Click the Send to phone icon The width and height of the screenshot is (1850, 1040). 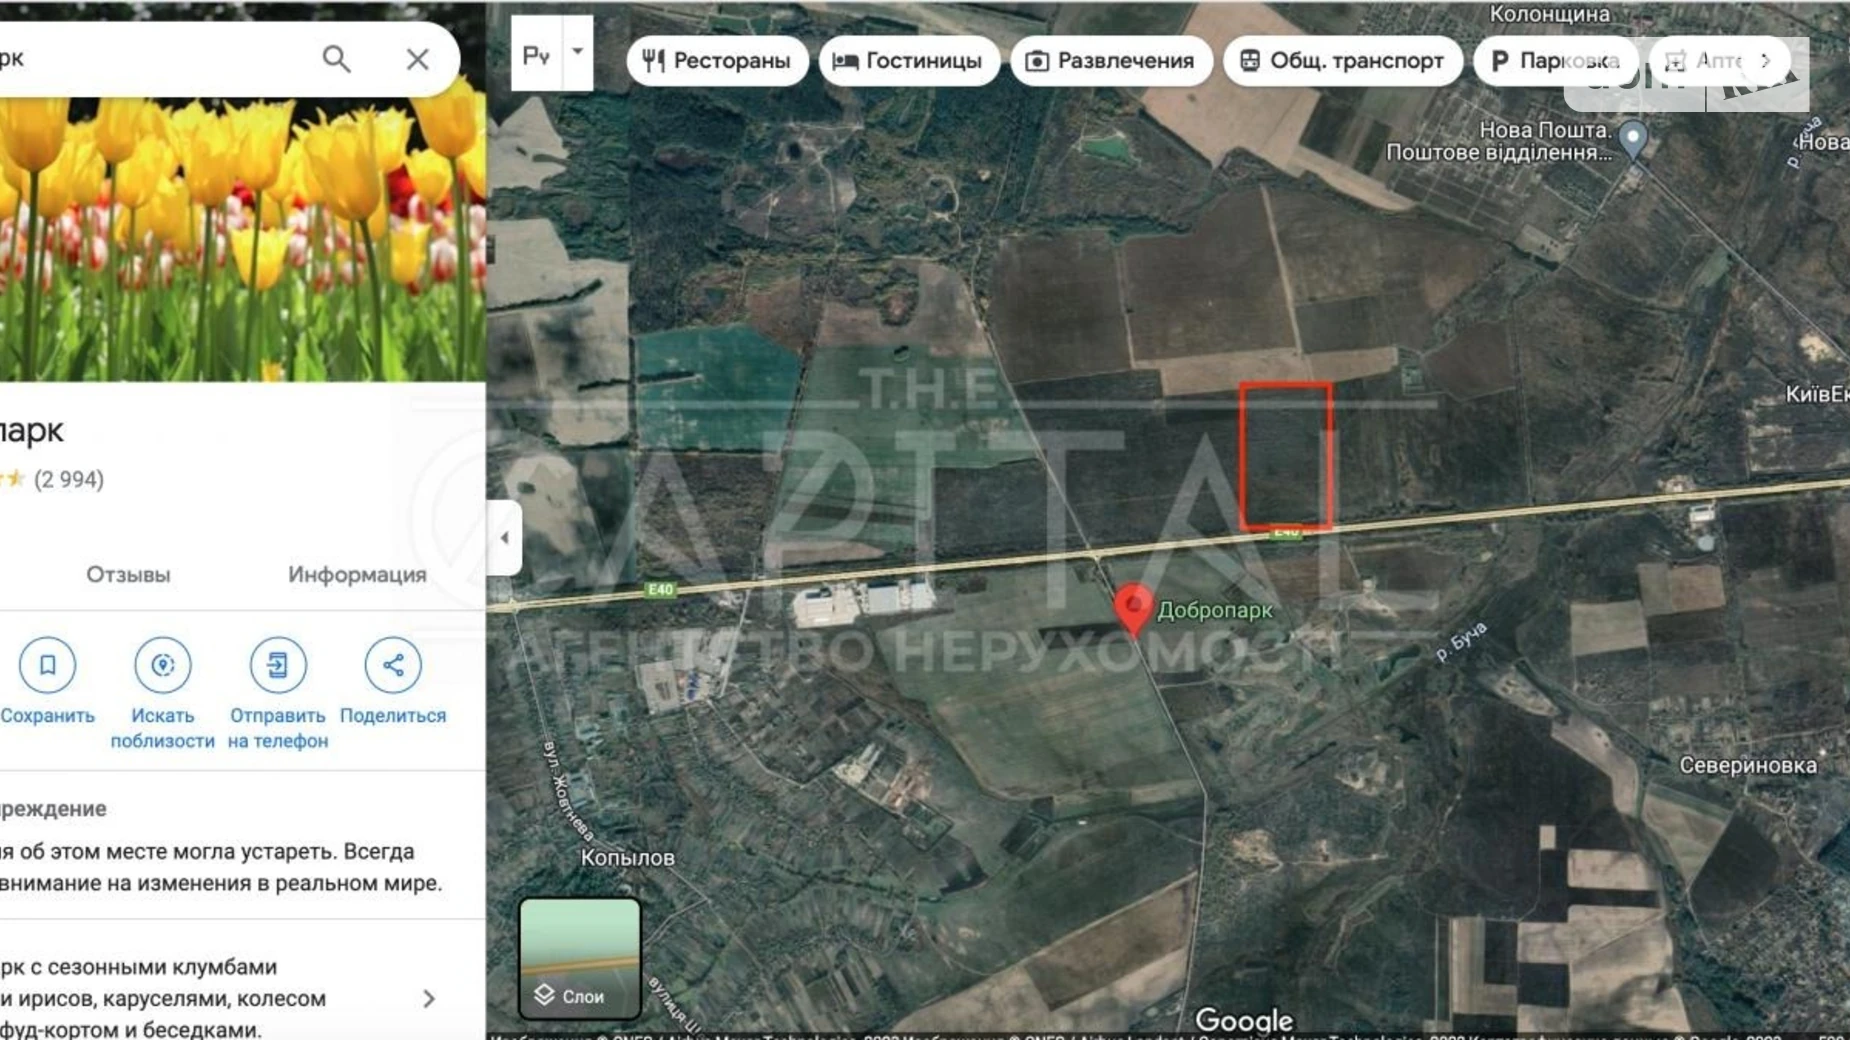277,665
